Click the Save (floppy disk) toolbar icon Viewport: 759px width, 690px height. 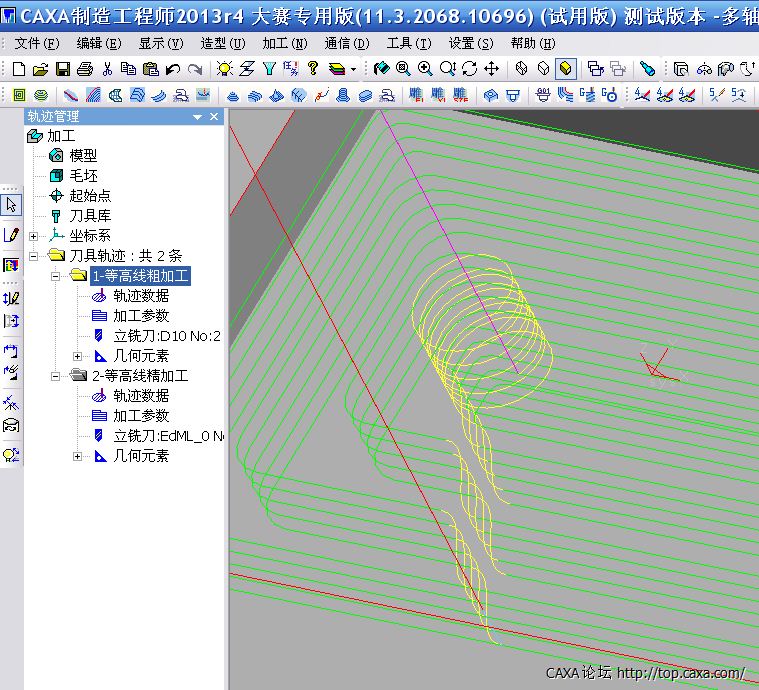(62, 69)
